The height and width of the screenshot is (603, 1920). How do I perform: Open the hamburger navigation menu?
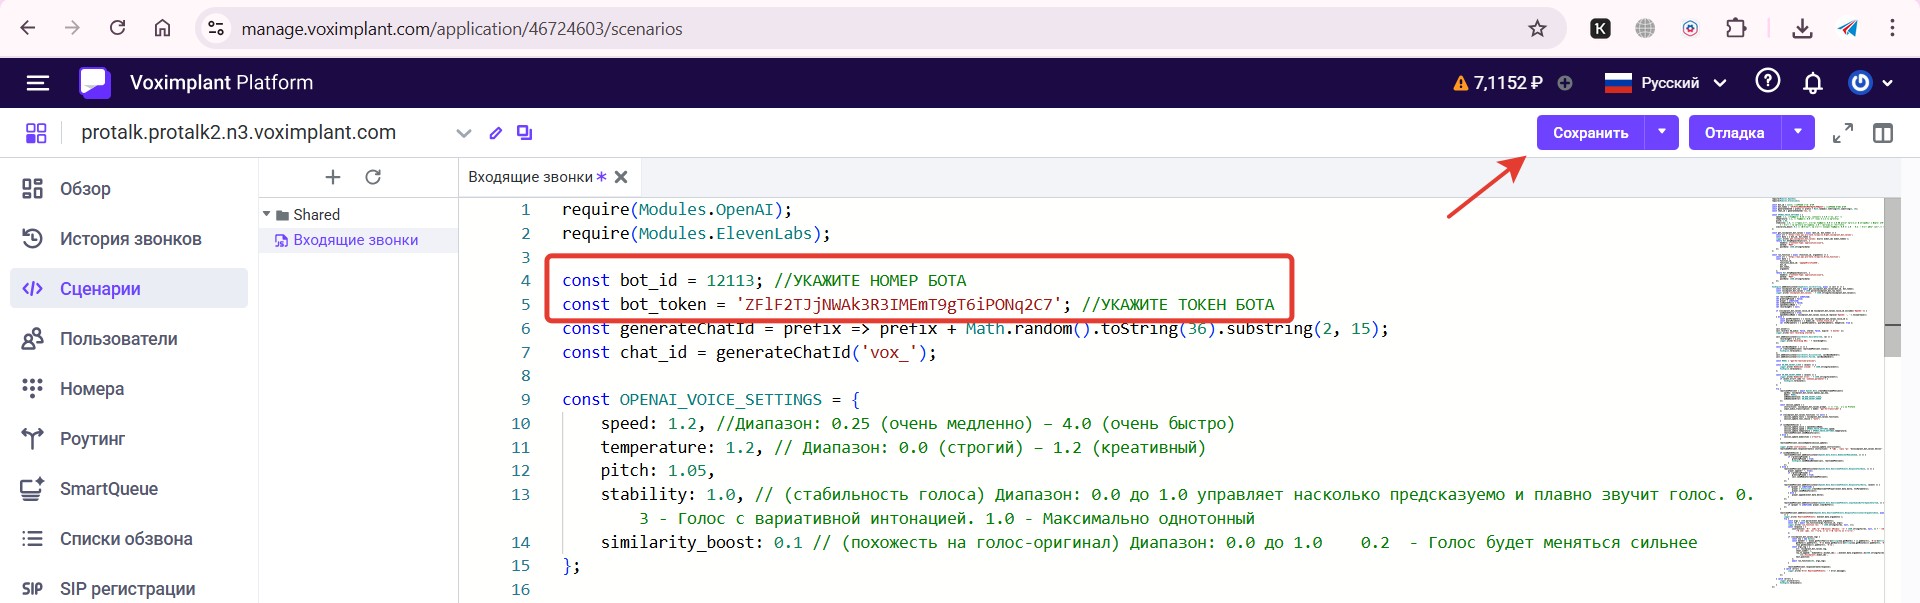click(37, 83)
